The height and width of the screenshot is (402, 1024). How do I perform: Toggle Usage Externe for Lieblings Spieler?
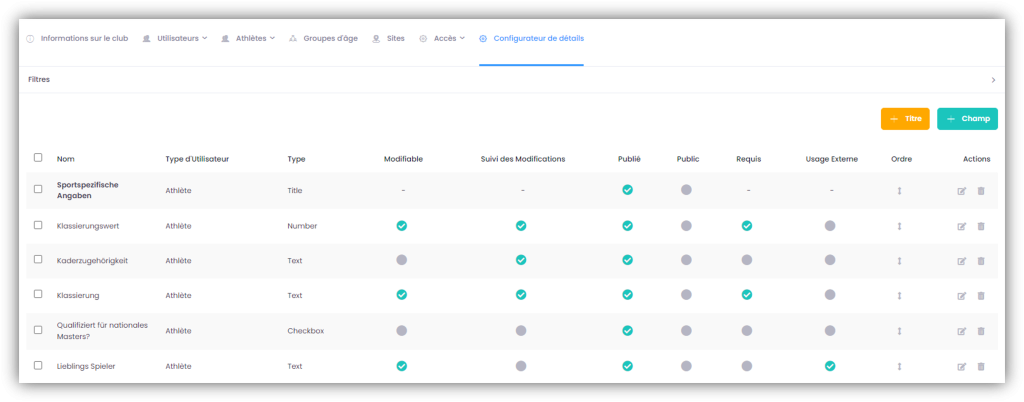[830, 366]
